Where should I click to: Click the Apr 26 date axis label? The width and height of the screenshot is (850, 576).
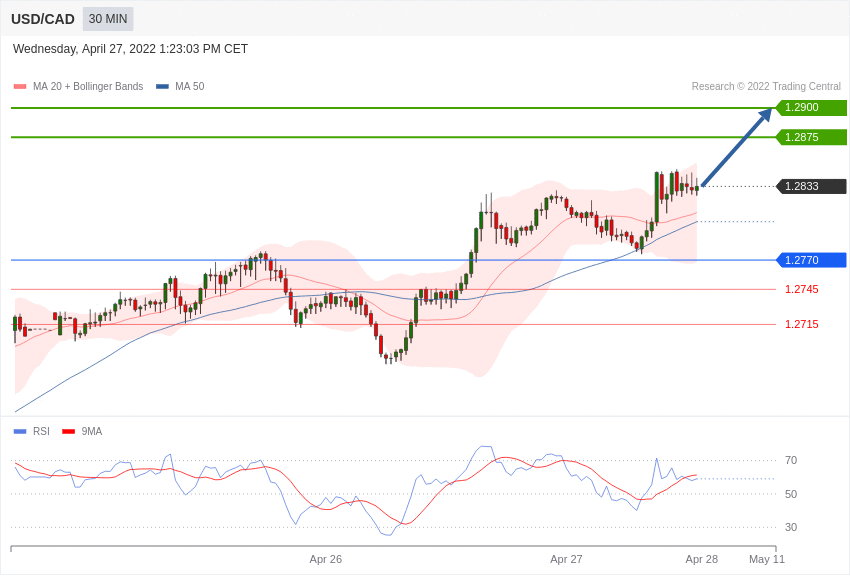pos(326,559)
